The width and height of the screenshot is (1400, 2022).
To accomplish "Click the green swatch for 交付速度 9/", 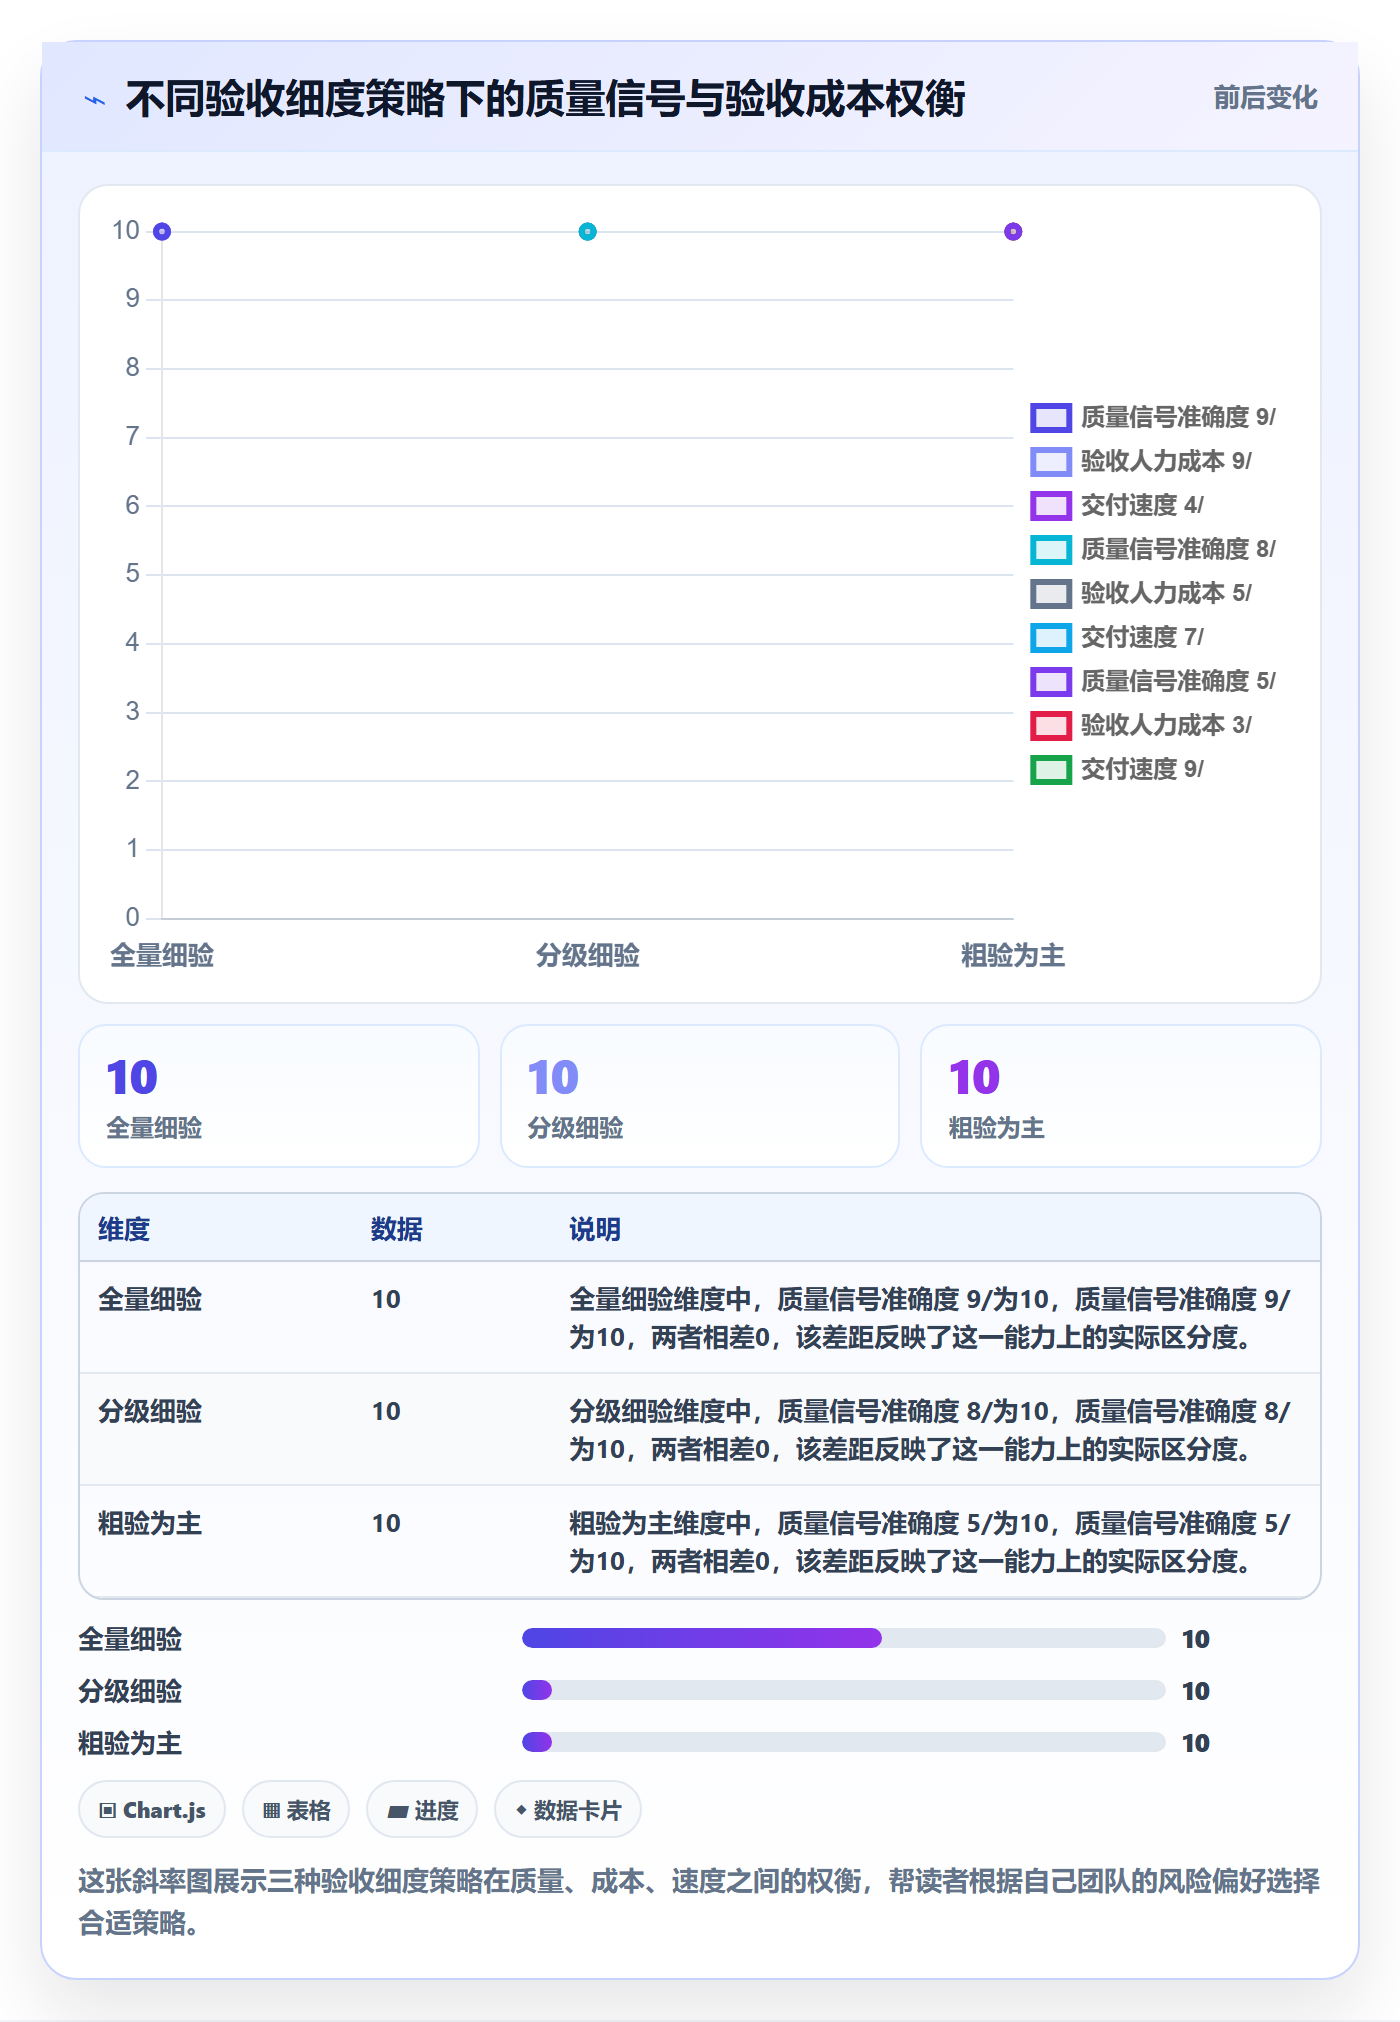I will pyautogui.click(x=1051, y=769).
